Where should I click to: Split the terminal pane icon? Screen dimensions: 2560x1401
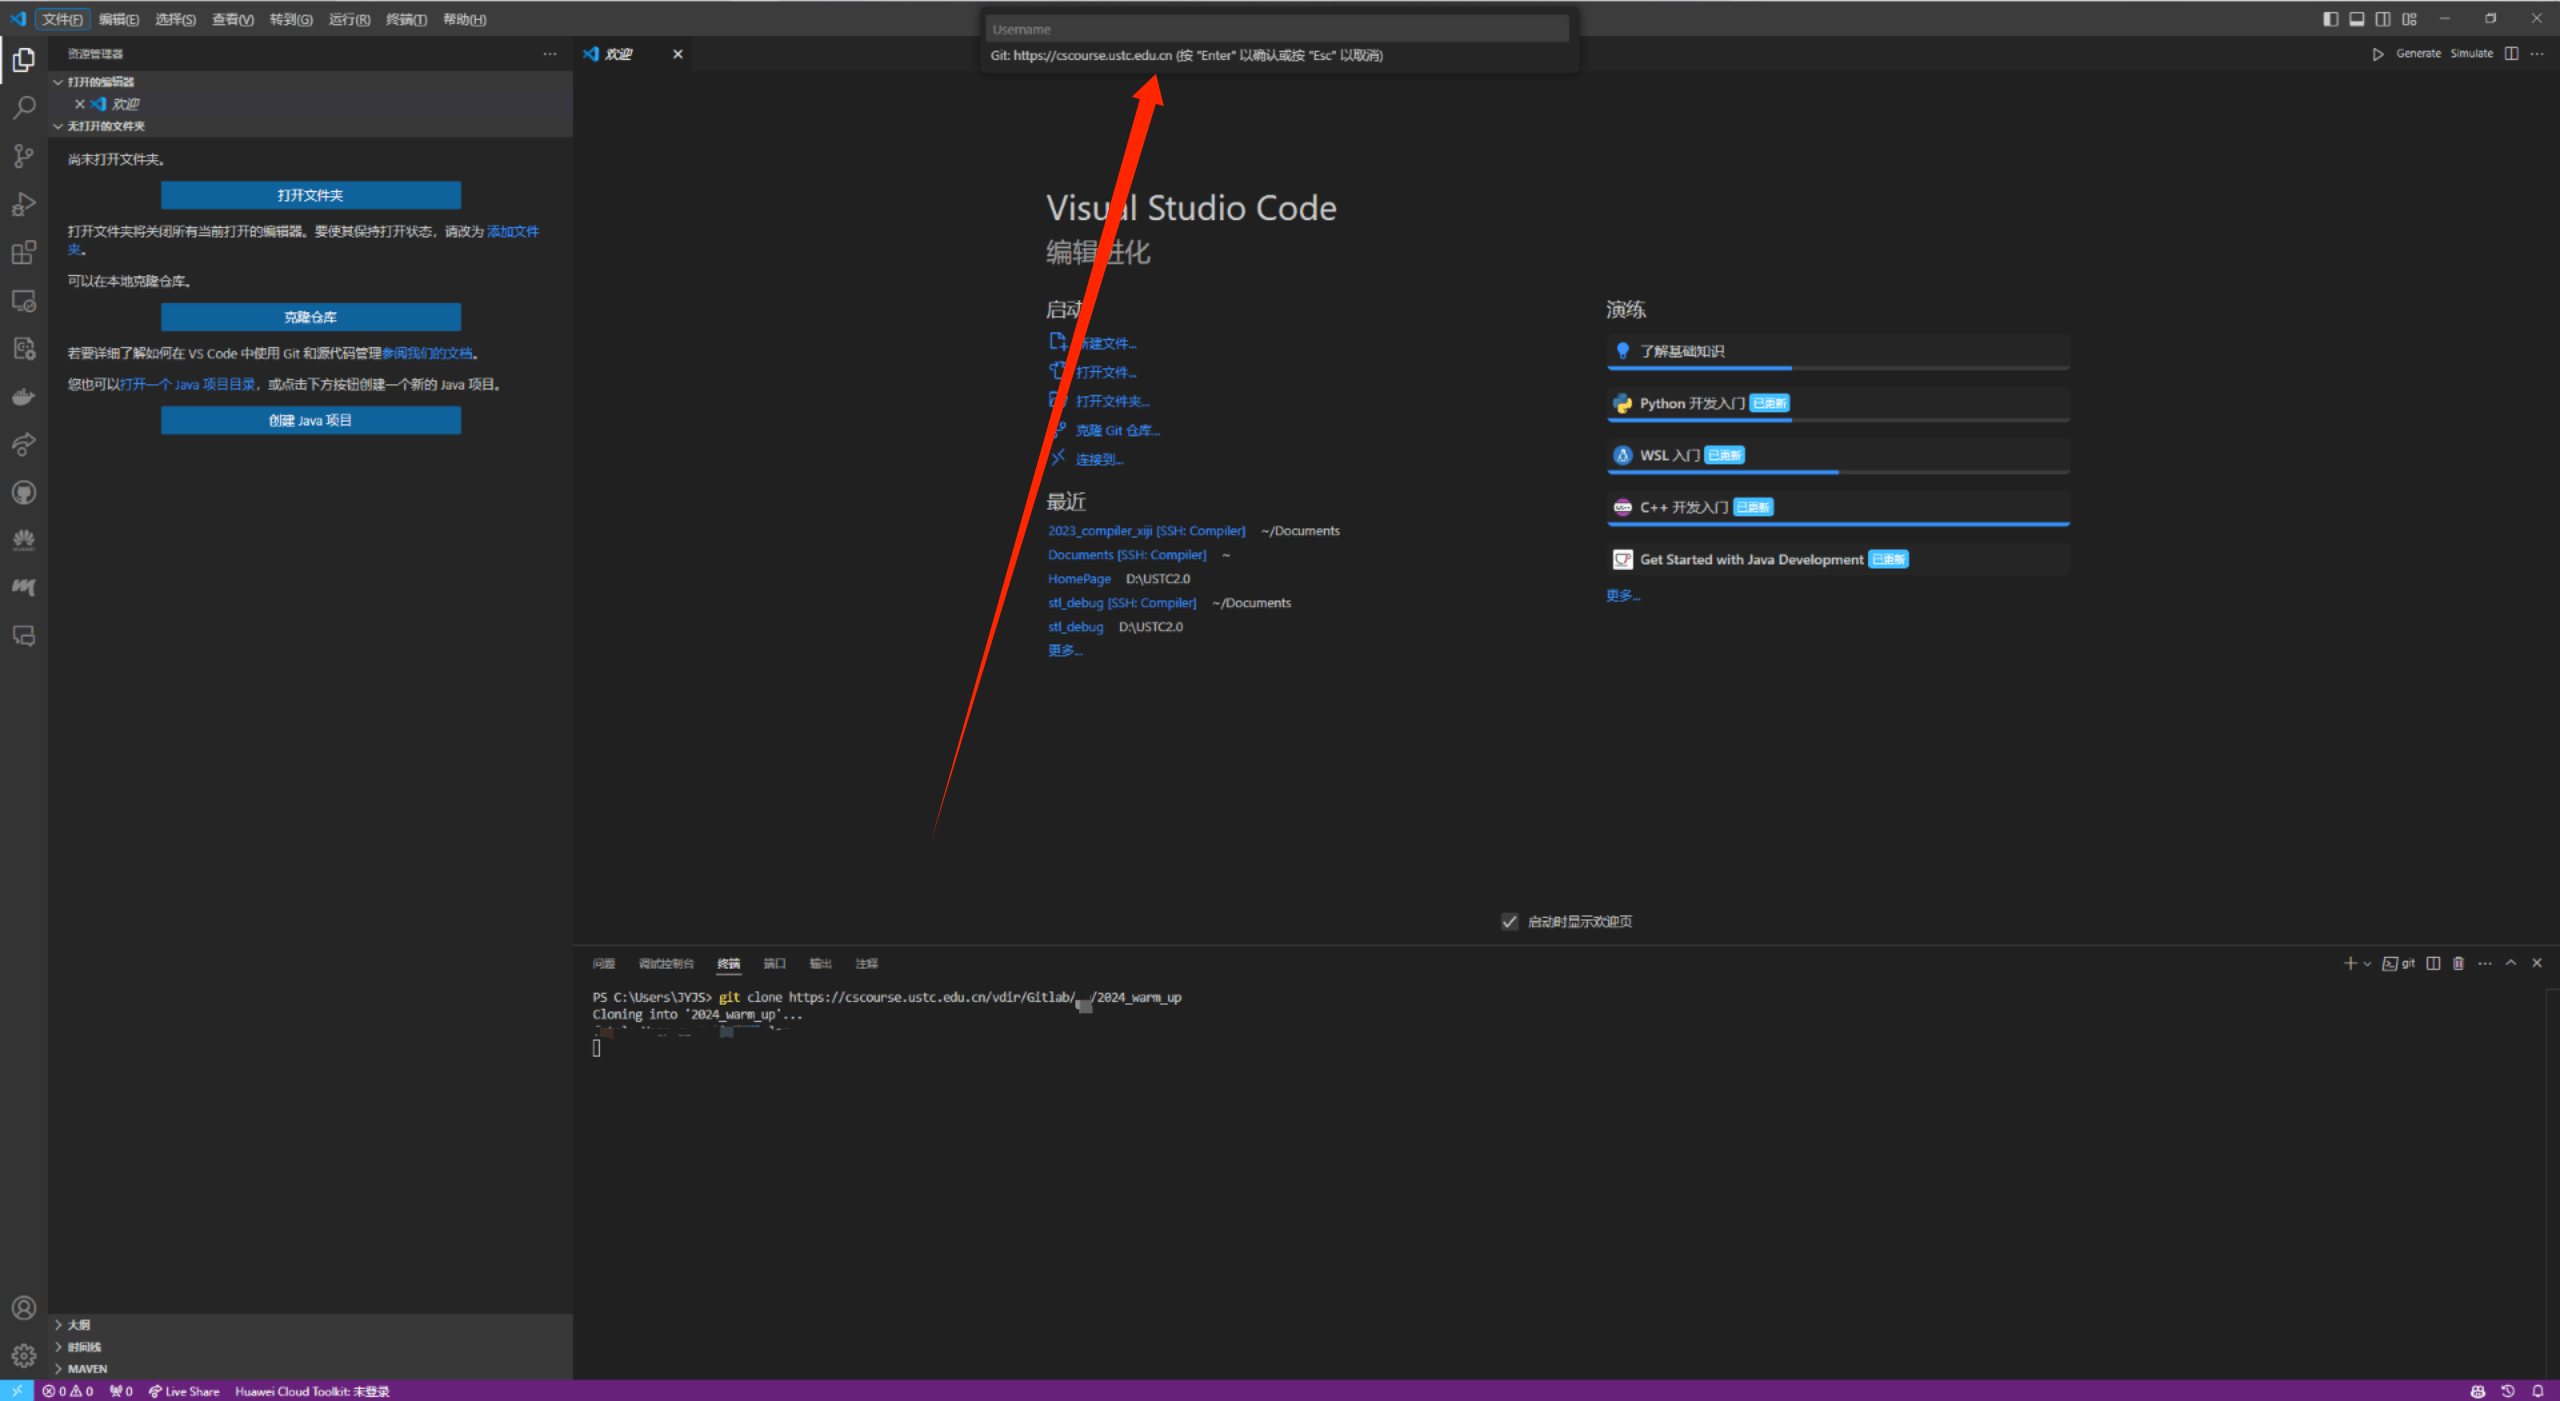click(2433, 963)
